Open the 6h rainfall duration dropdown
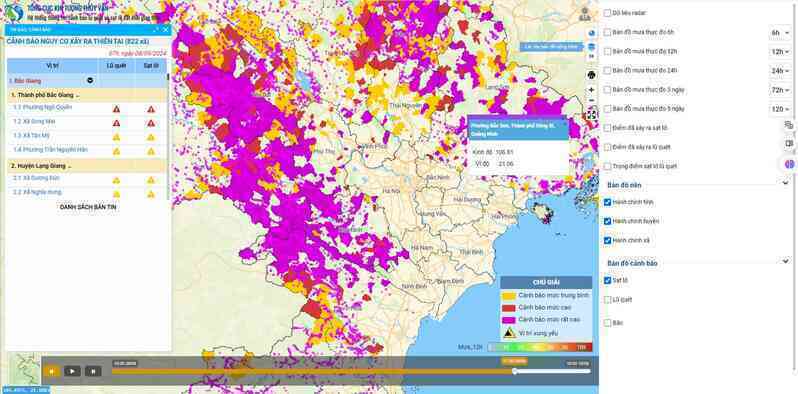 click(x=780, y=33)
